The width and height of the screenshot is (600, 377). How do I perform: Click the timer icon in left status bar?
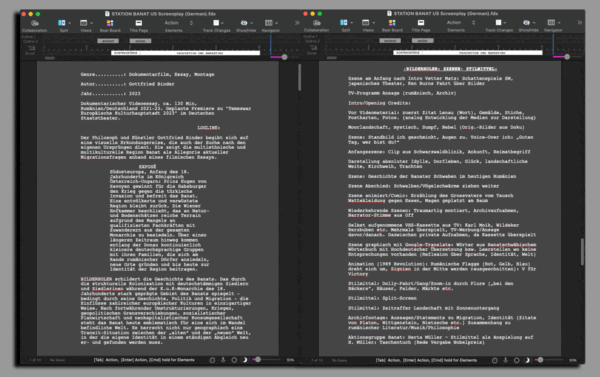click(x=212, y=360)
